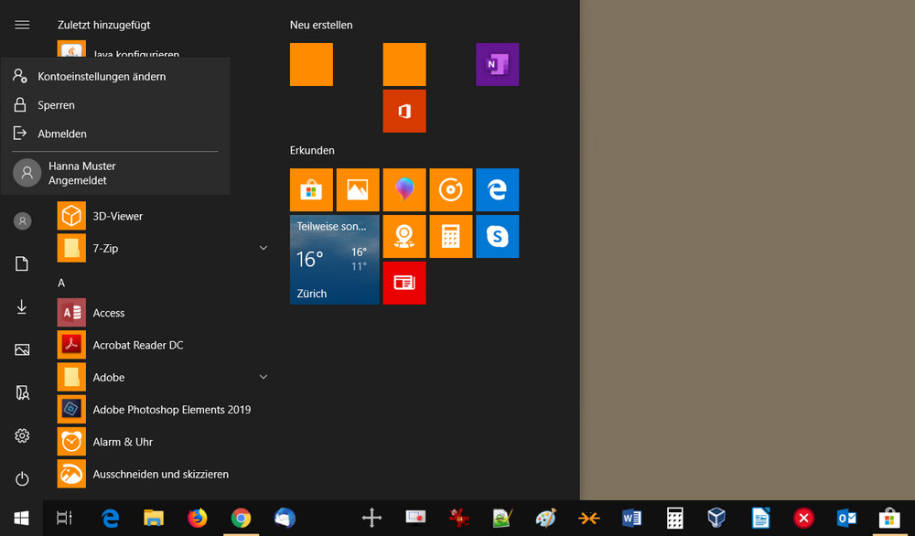The width and height of the screenshot is (915, 536).
Task: Open Microsoft Store from the taskbar
Action: coord(889,518)
